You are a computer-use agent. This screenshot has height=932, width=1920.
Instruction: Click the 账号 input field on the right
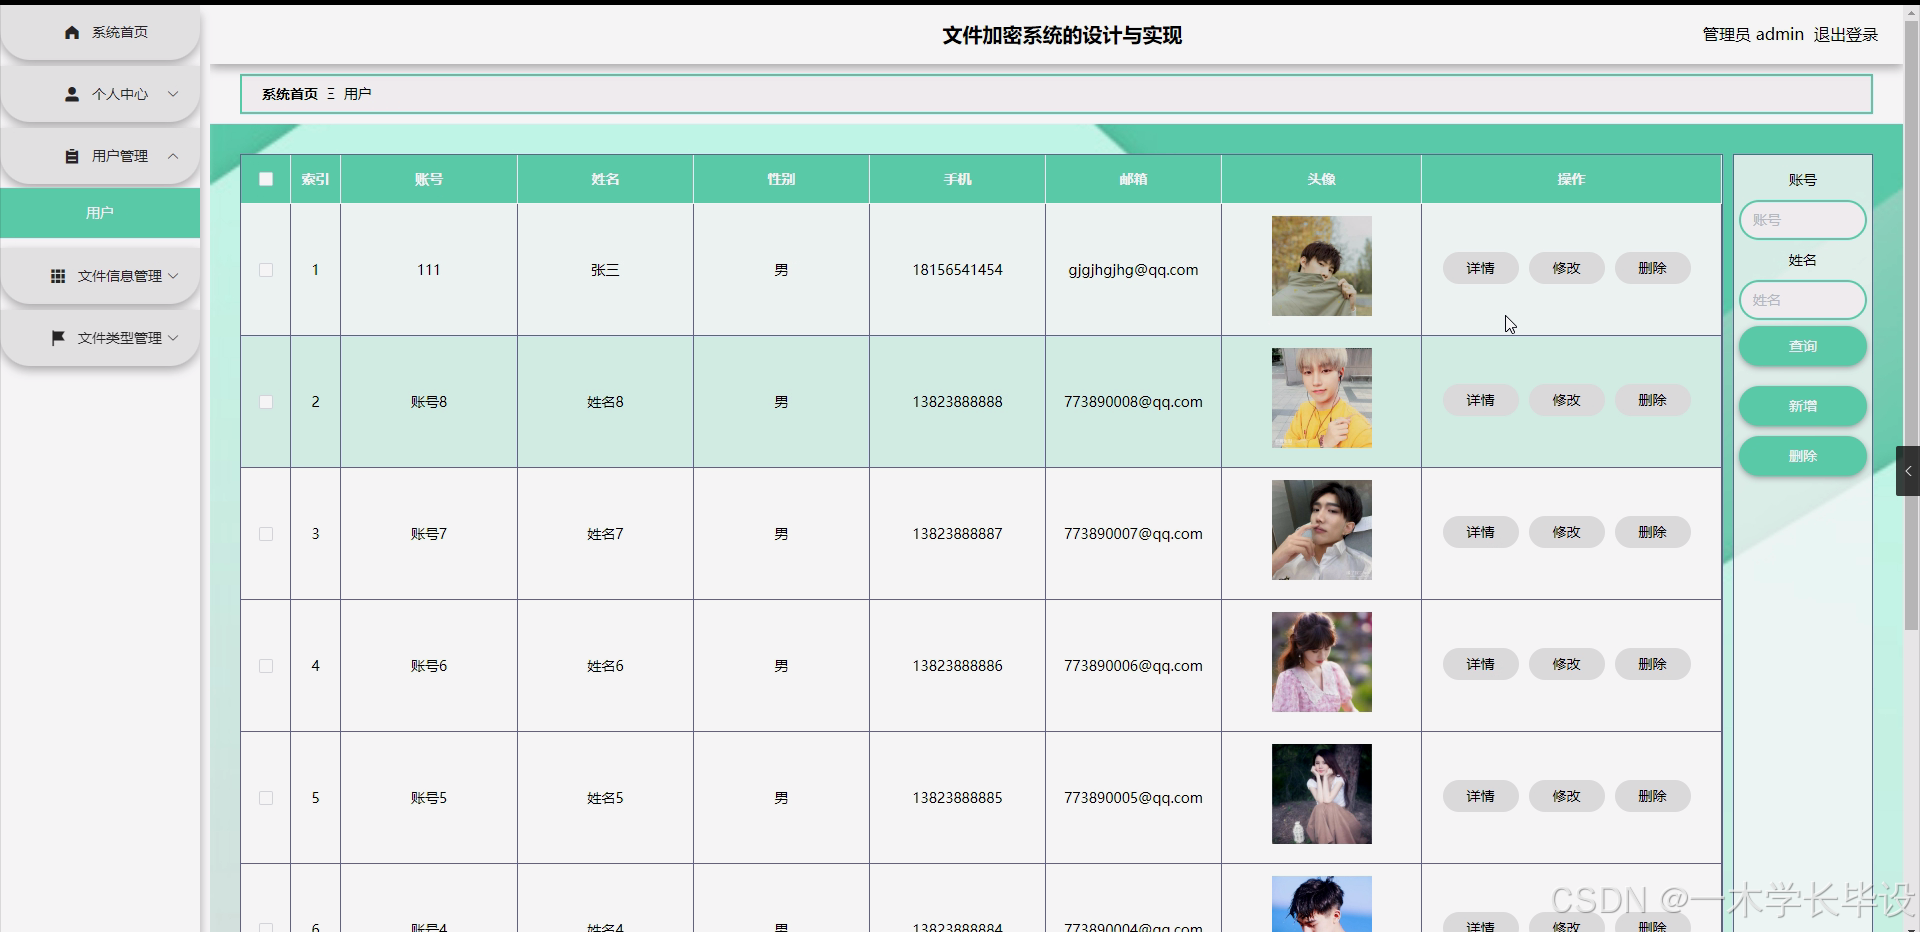coord(1802,219)
